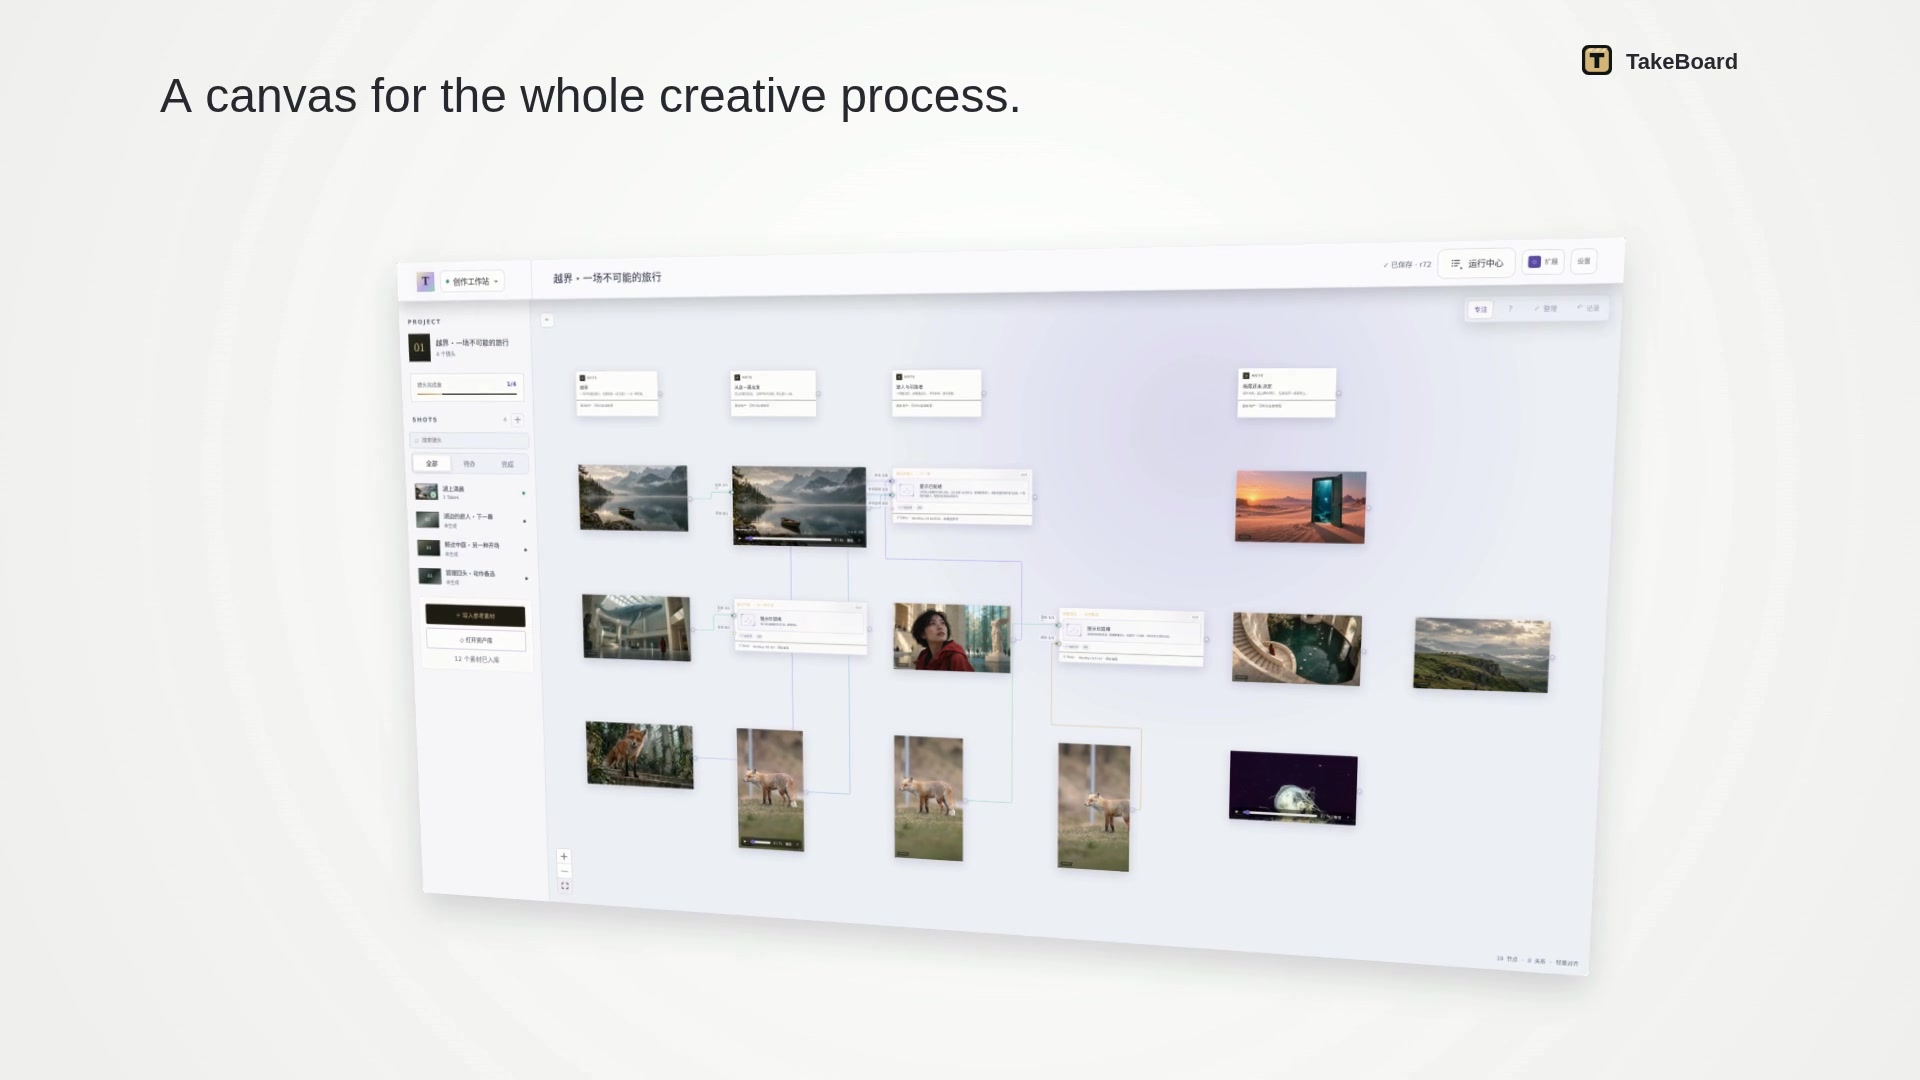
Task: Click the TakeBoard logo icon in the corner
Action: (1596, 61)
